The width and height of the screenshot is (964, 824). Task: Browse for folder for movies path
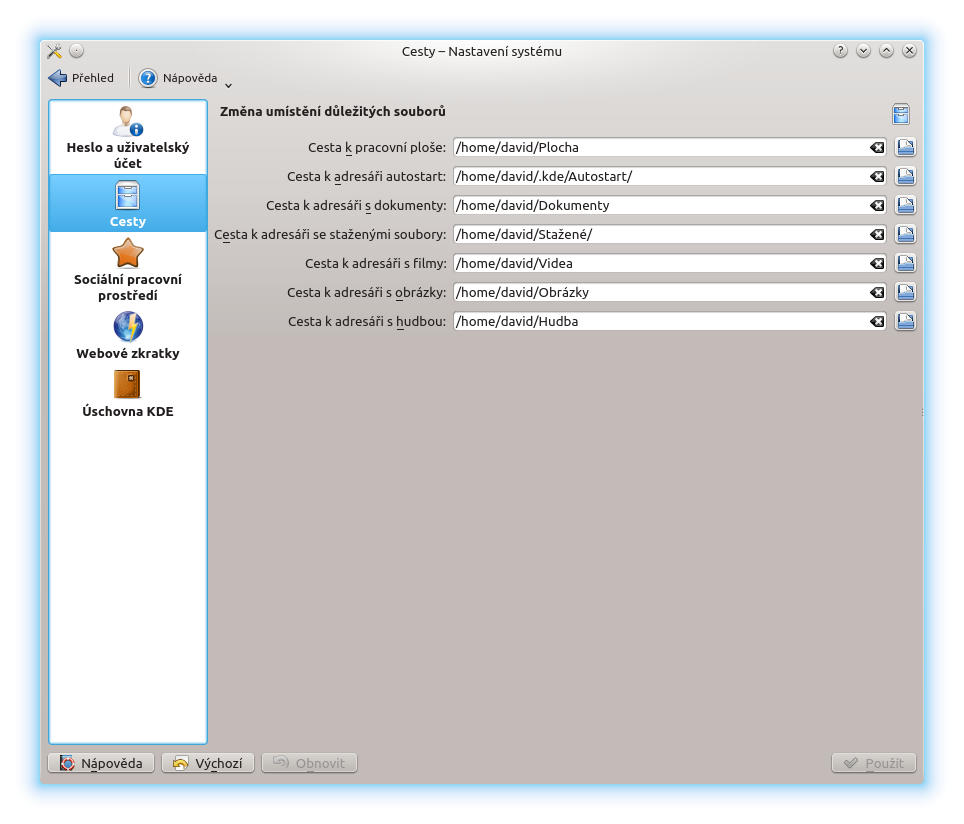coord(905,263)
